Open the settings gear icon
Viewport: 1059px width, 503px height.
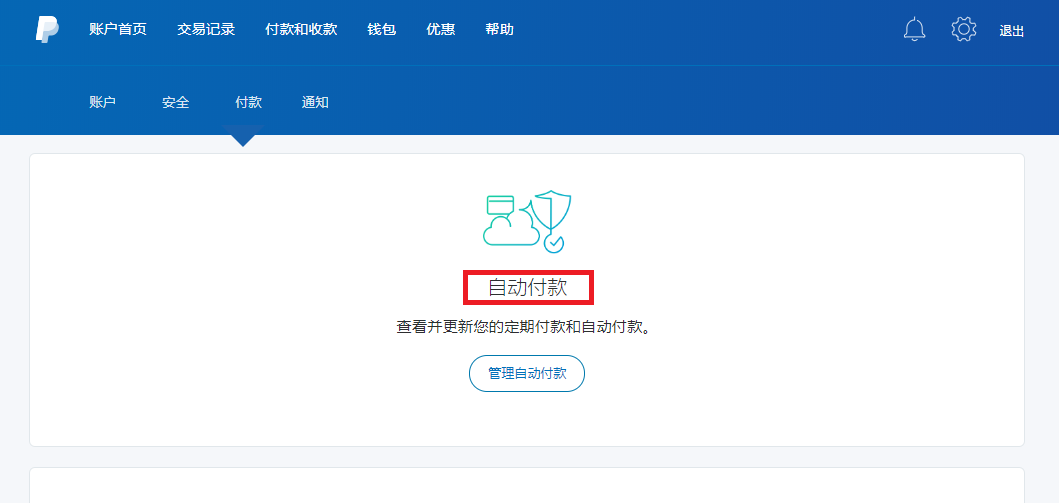click(x=964, y=29)
